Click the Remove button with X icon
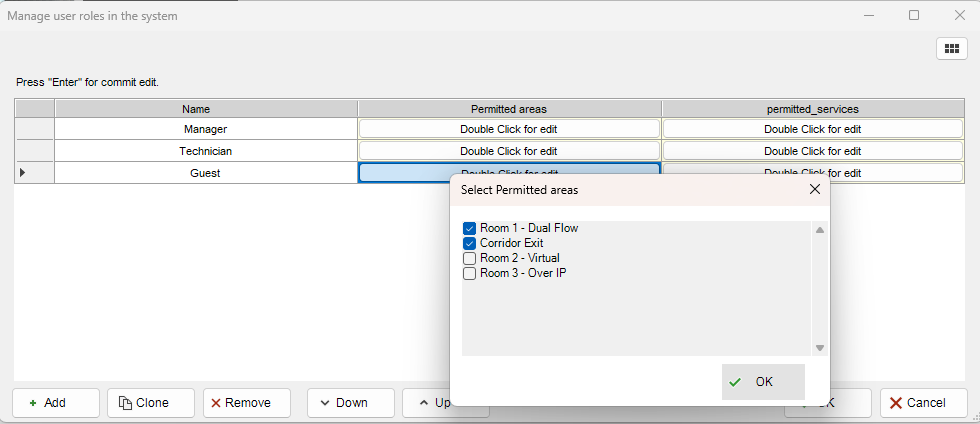Screen dimensions: 980x424 click(246, 403)
